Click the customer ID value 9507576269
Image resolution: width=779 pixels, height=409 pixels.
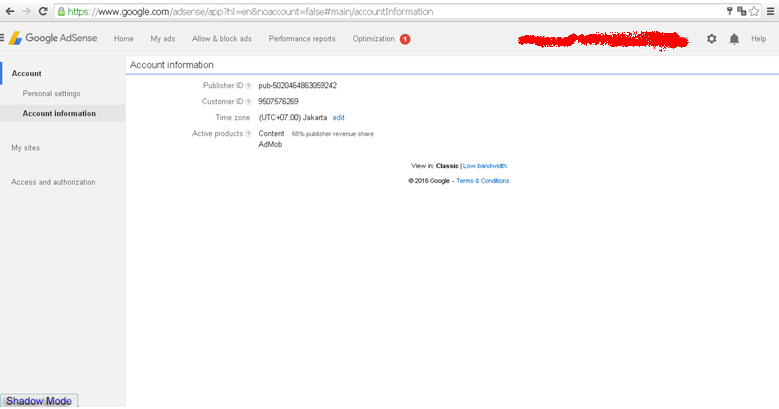pyautogui.click(x=278, y=101)
